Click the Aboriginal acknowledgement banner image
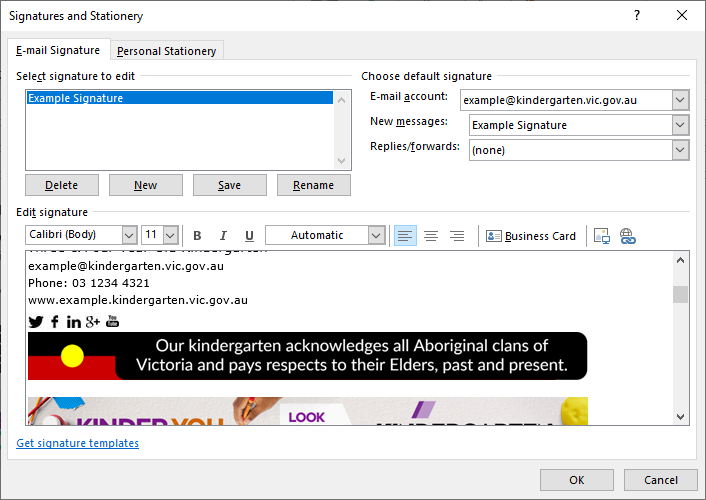The width and height of the screenshot is (706, 500). 308,356
